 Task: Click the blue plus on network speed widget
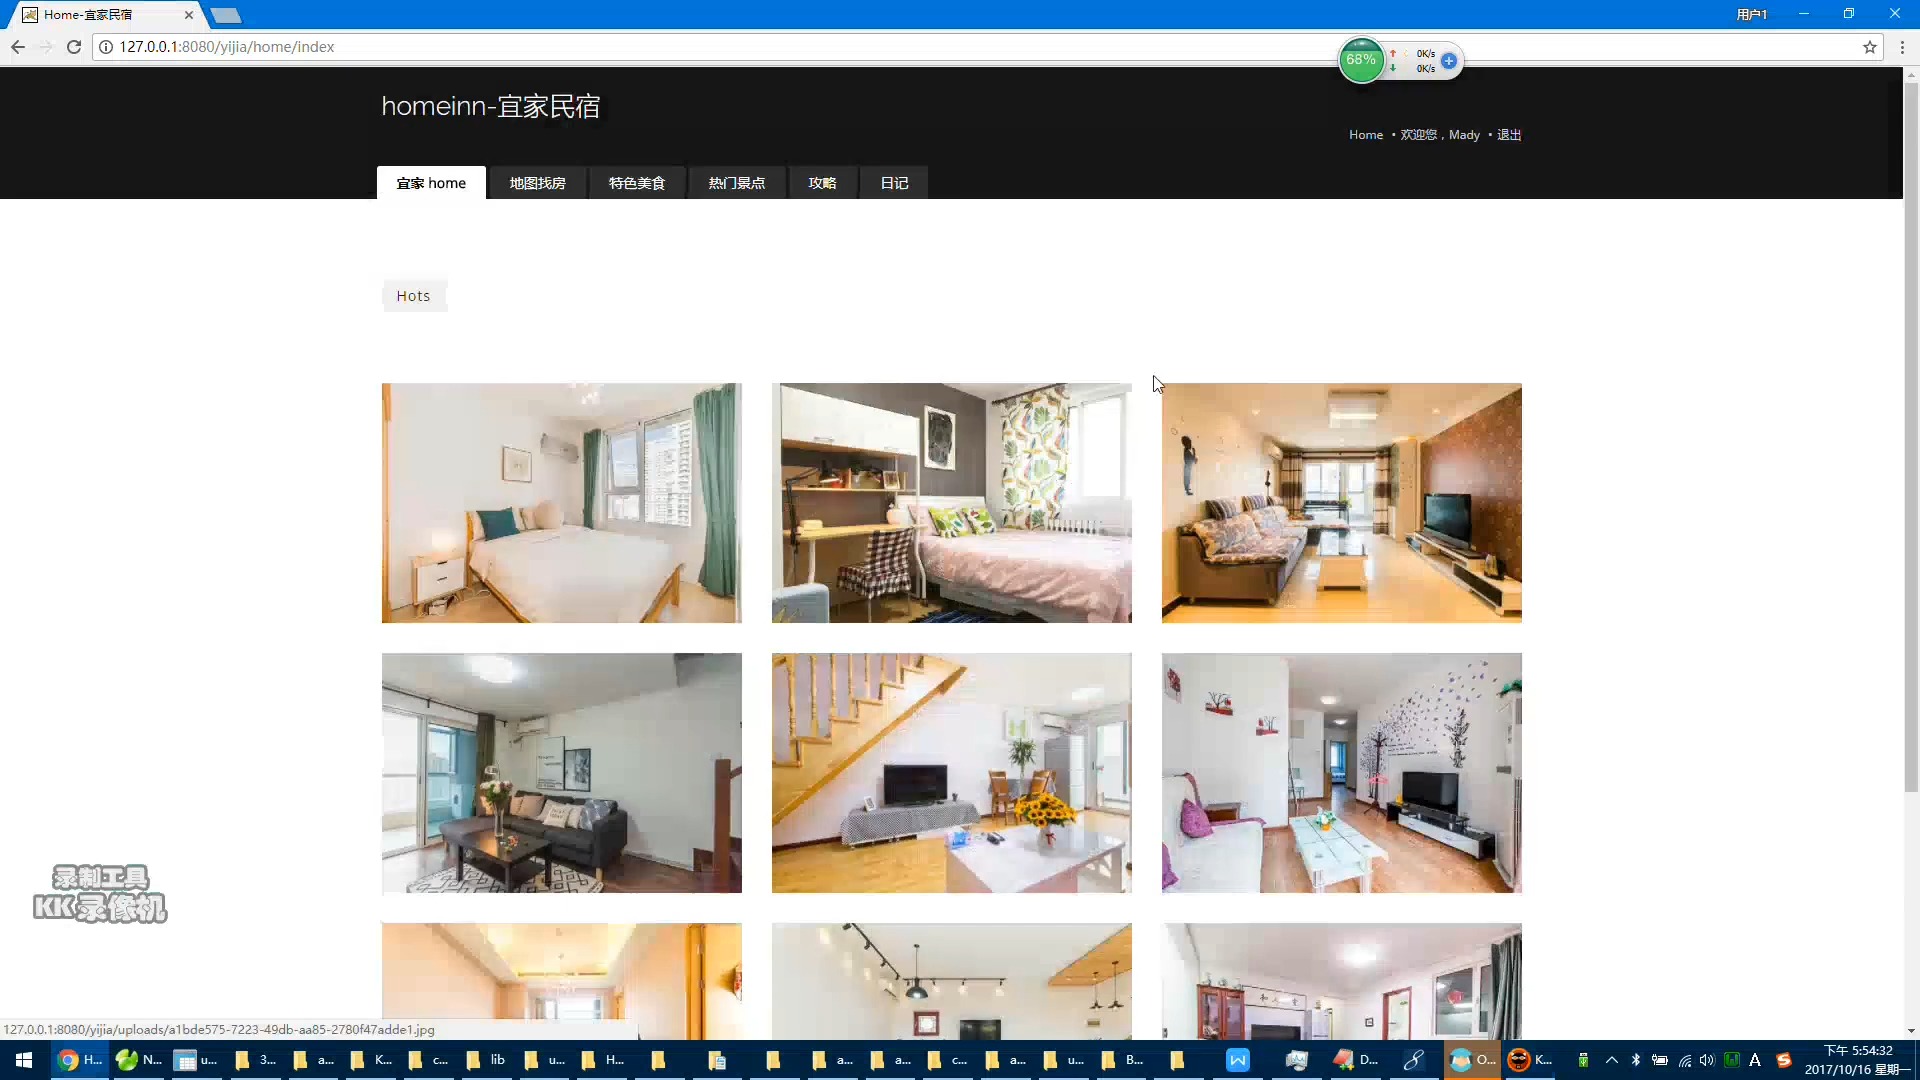1448,60
